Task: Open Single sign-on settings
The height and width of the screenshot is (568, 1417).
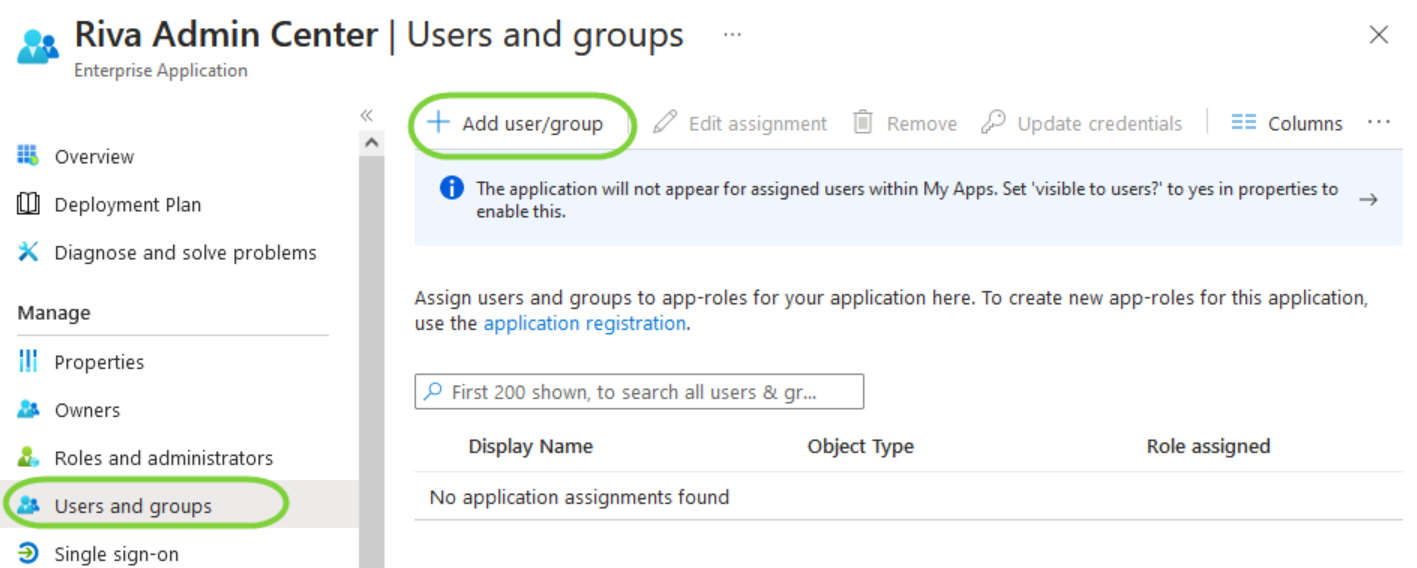Action: pyautogui.click(x=116, y=554)
